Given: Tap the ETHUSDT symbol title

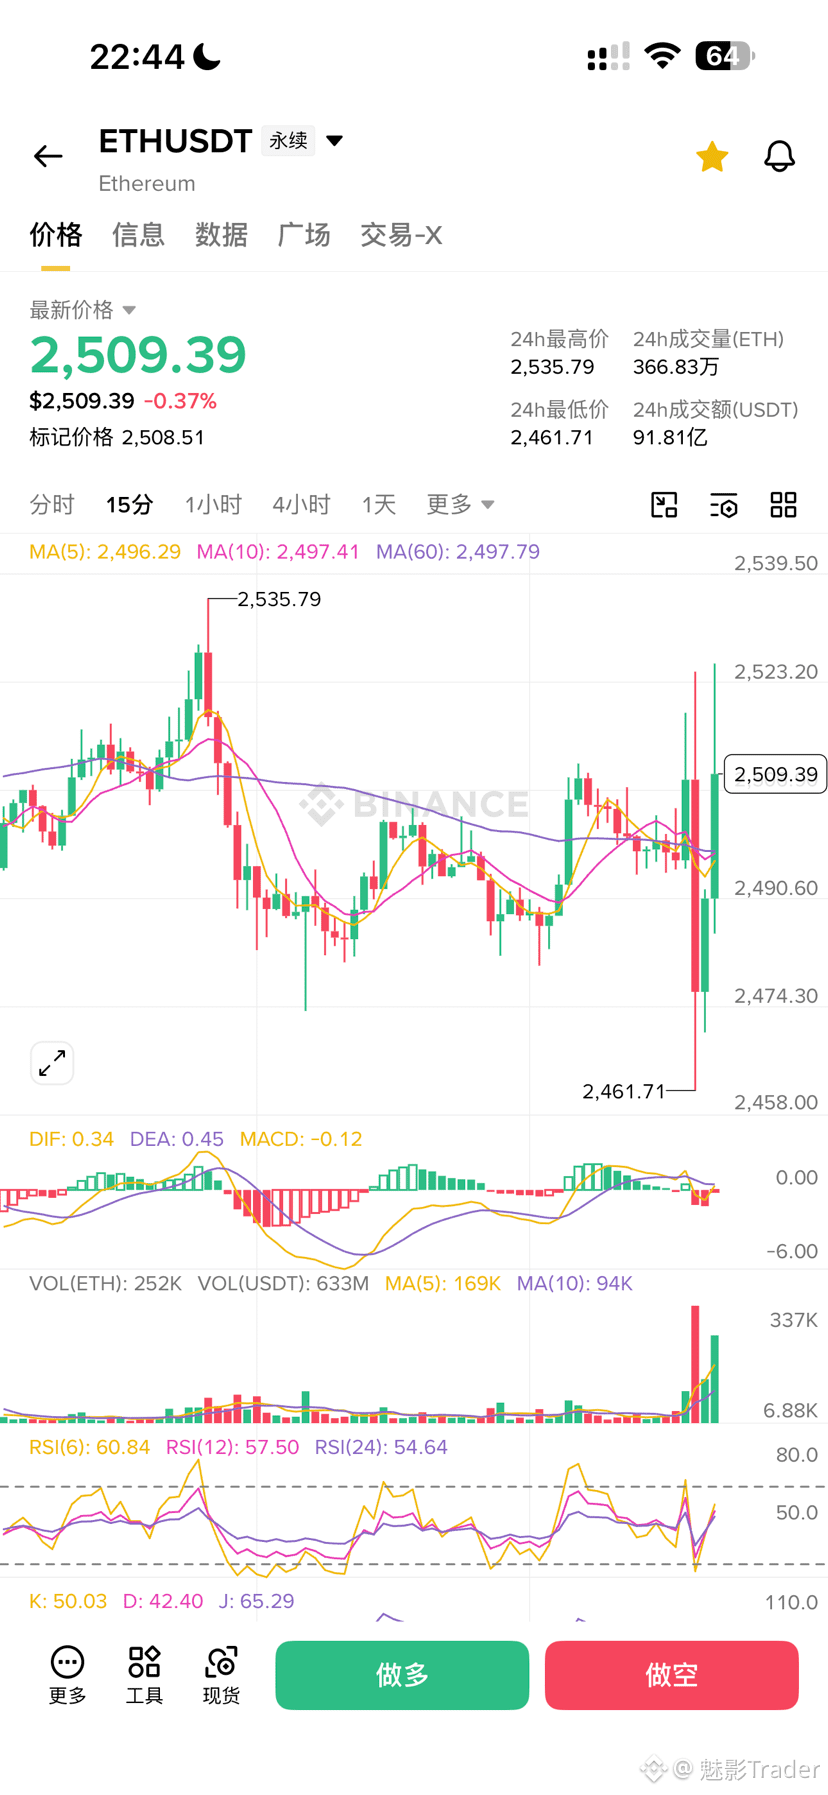Looking at the screenshot, I should click(175, 141).
